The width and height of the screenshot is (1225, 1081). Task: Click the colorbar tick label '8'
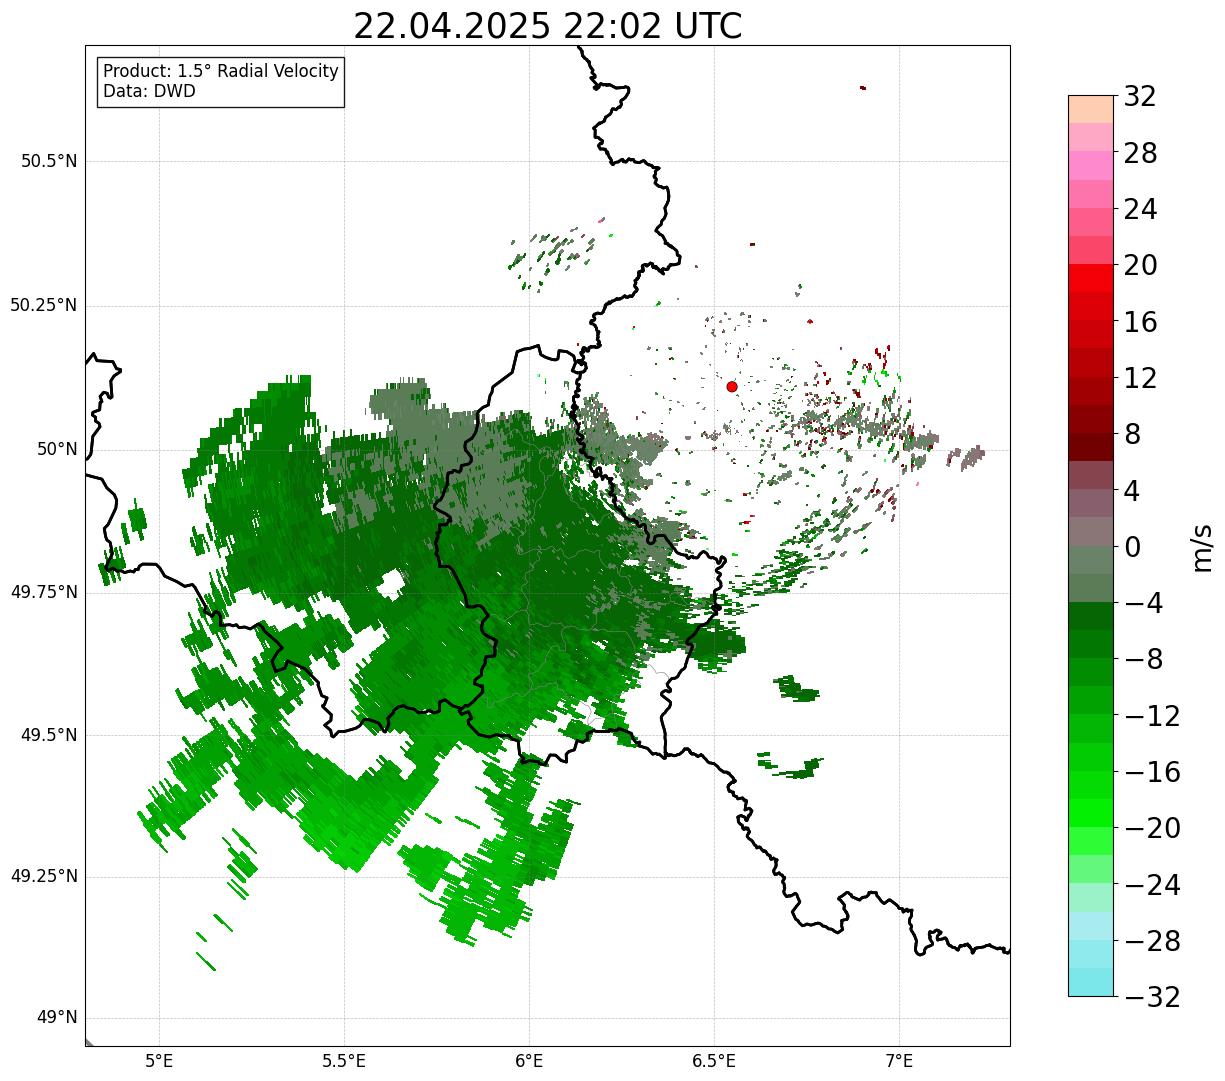1132,434
